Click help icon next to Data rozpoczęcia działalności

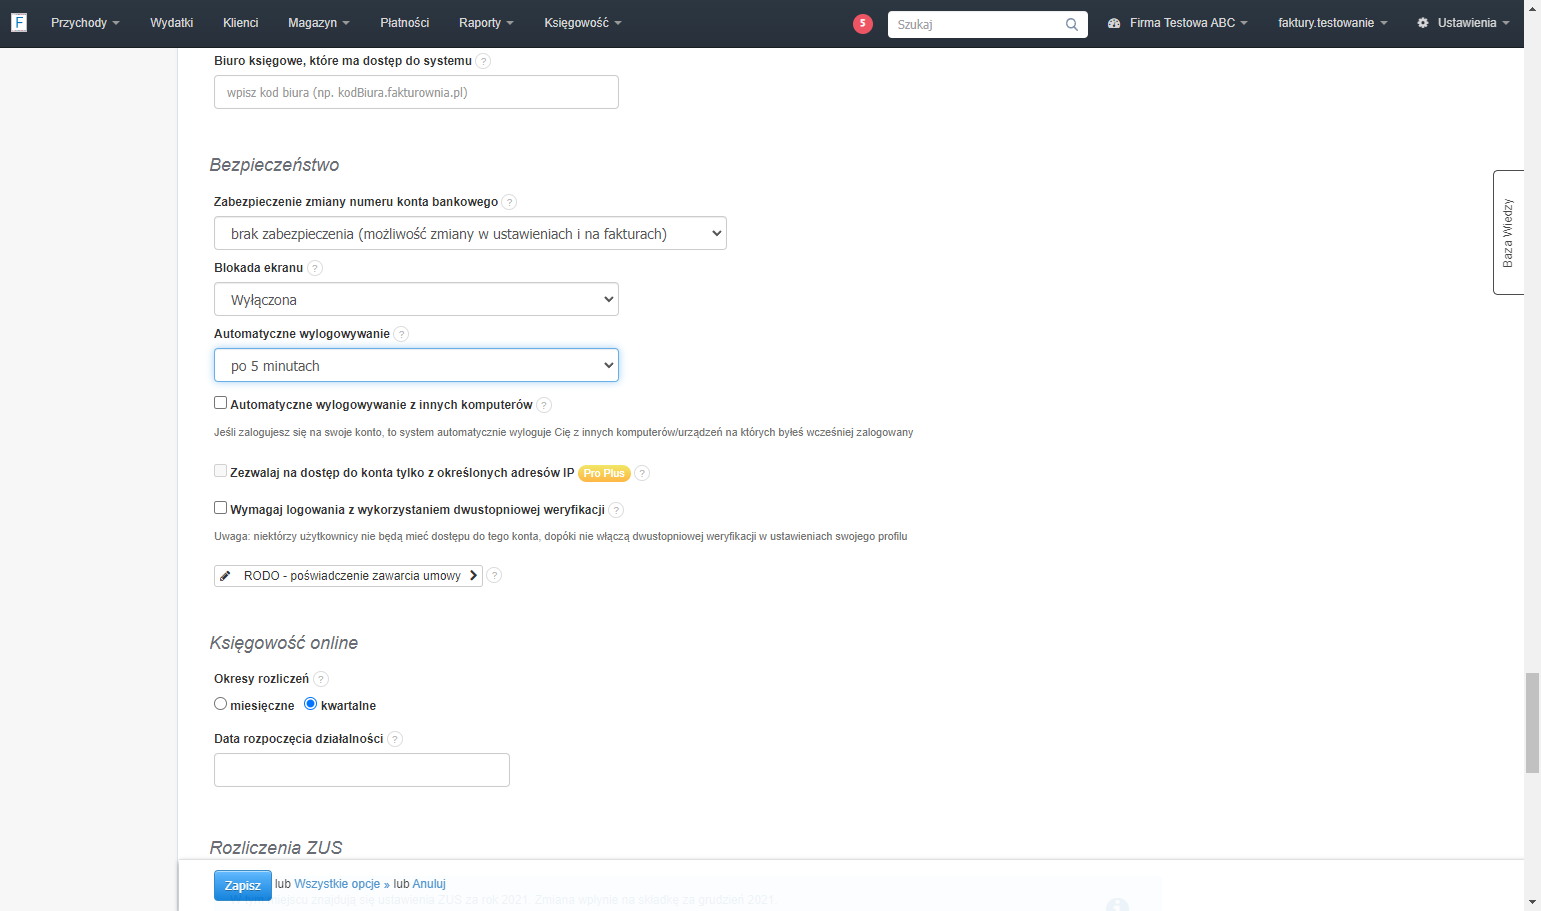click(395, 739)
